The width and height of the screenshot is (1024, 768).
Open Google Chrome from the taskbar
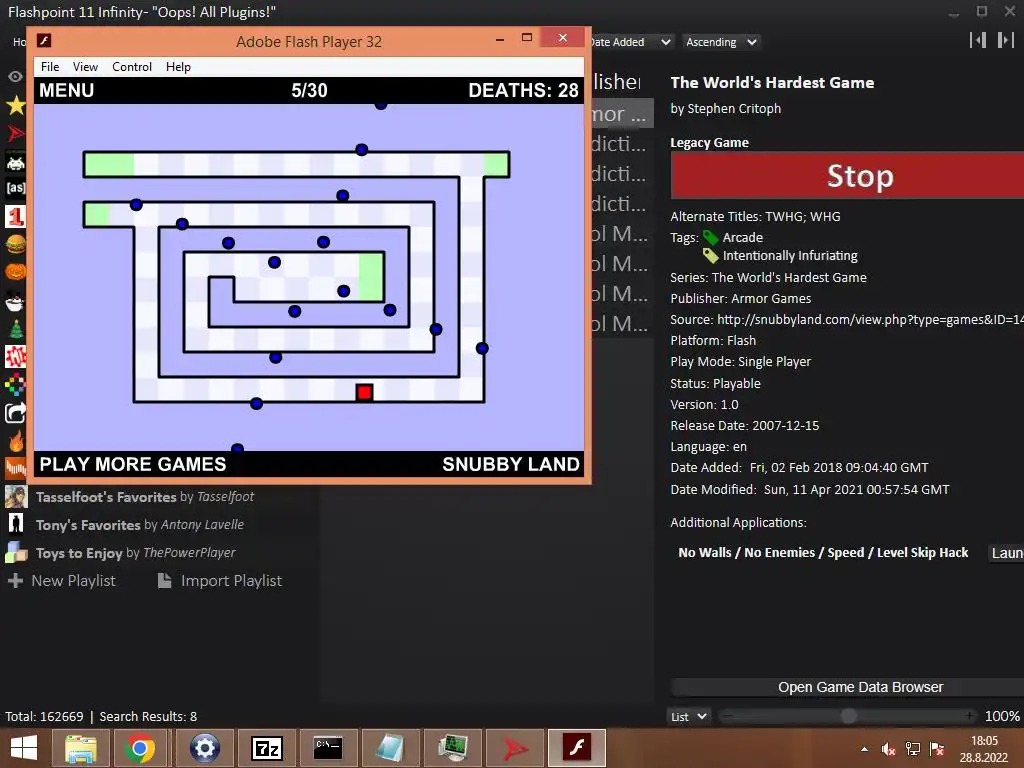140,748
